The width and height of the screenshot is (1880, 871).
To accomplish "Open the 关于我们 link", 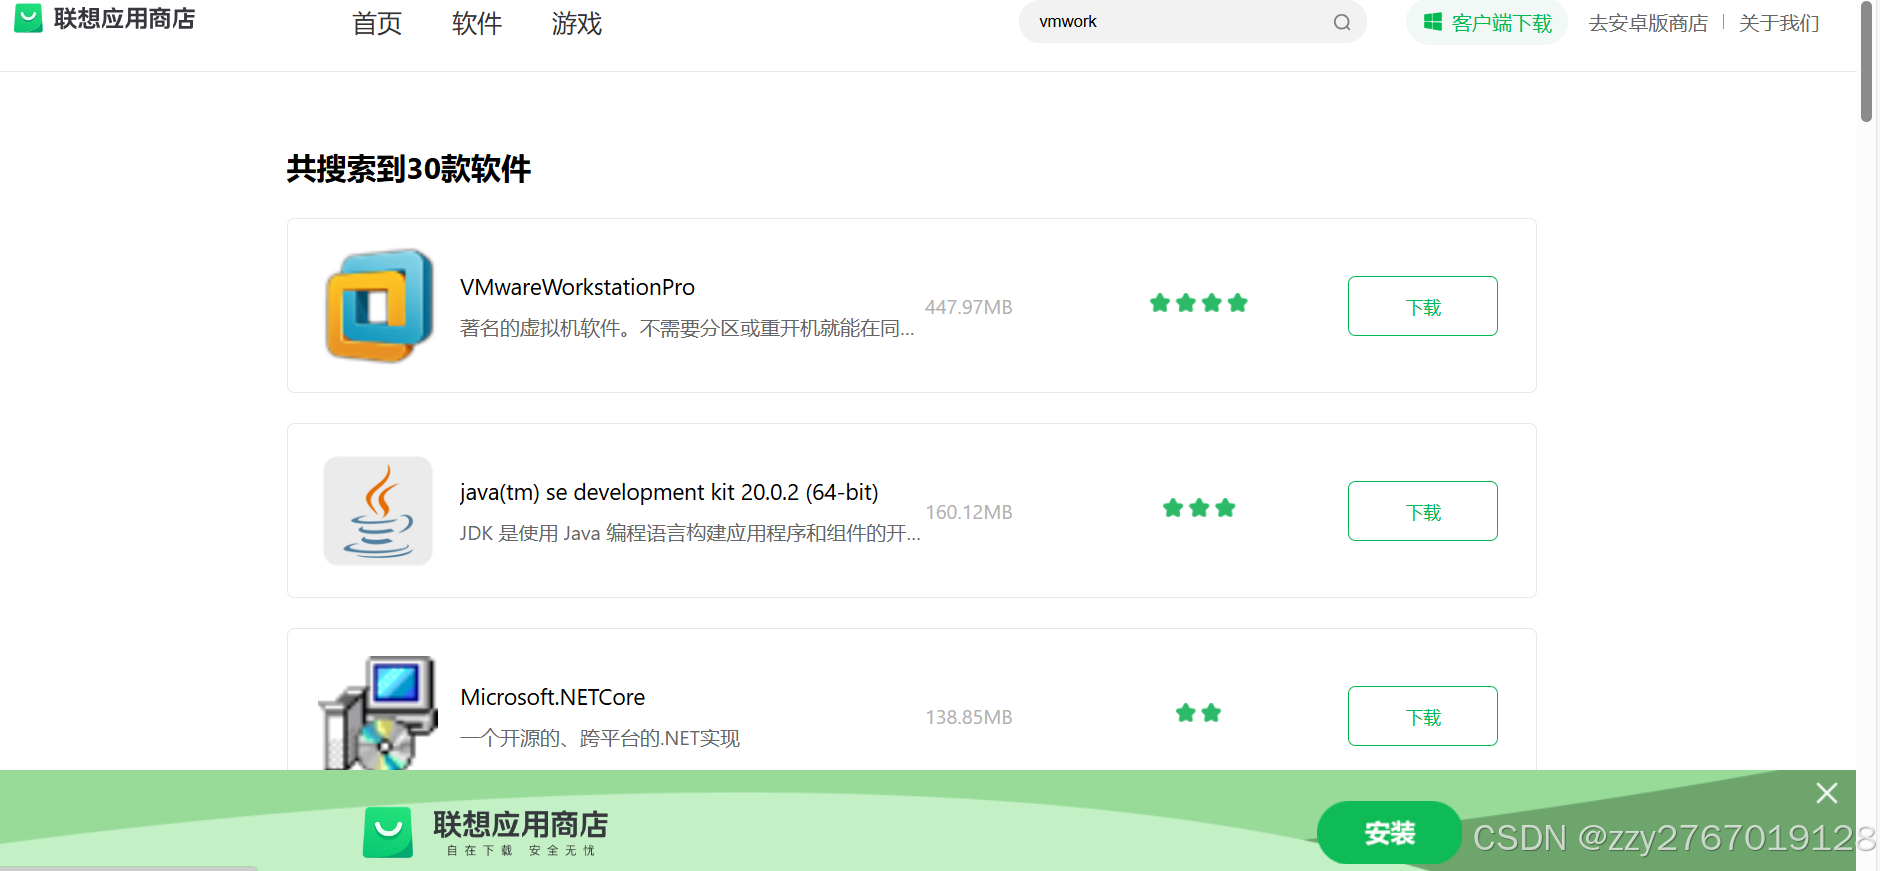I will click(1779, 23).
